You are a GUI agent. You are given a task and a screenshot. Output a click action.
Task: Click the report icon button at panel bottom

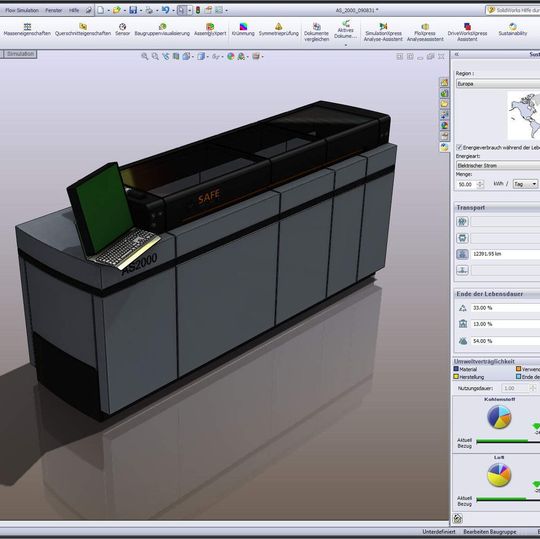coord(458,518)
